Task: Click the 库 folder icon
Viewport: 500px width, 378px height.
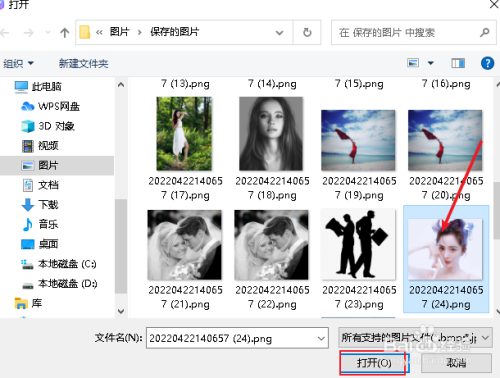Action: [x=21, y=303]
